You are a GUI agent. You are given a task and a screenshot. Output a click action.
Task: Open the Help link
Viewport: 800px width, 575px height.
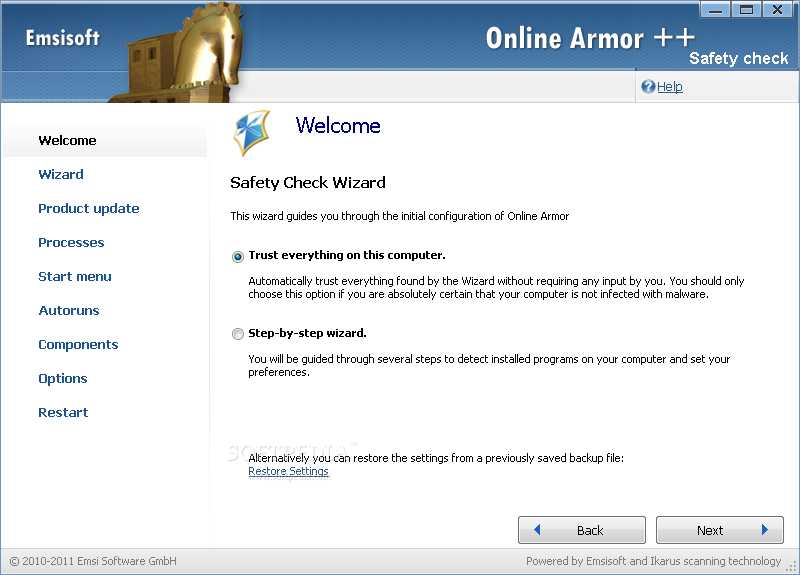click(669, 87)
